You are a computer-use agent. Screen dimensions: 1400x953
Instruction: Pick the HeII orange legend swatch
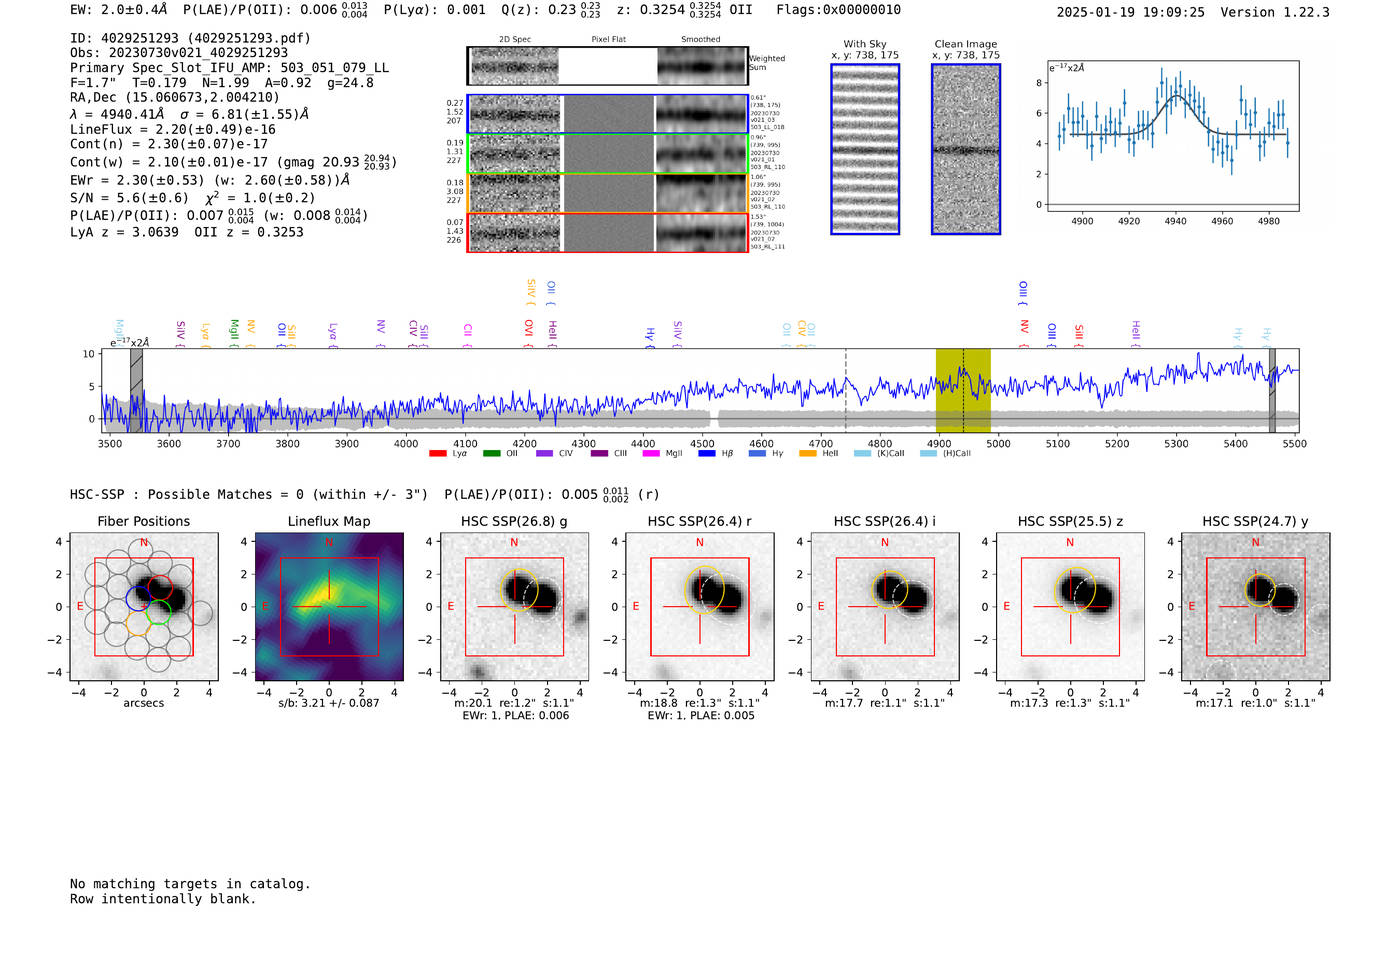(x=808, y=453)
